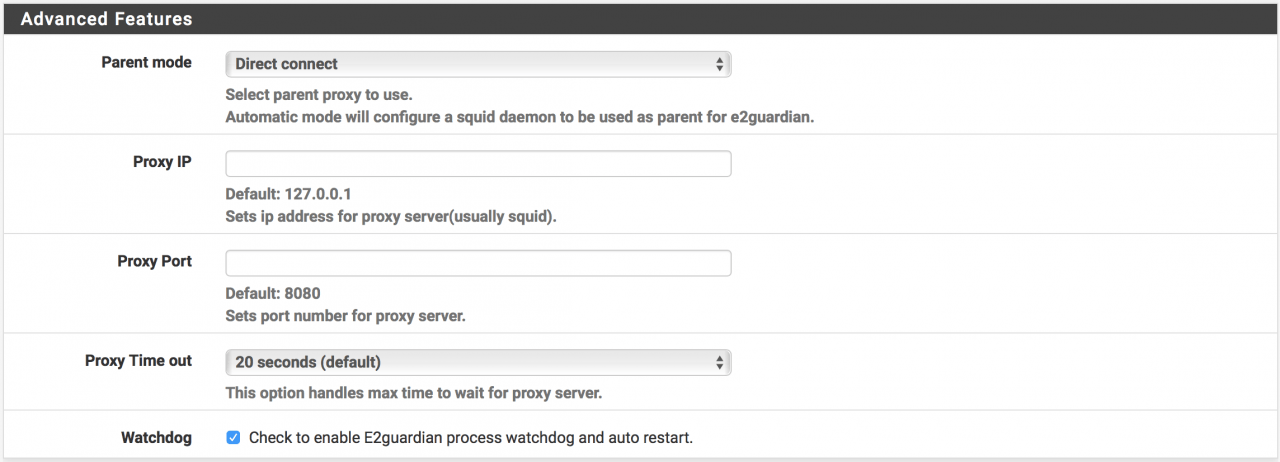Screen dimensions: 1280x462
Task: Click the arrows on 20 seconds selector
Action: (719, 362)
